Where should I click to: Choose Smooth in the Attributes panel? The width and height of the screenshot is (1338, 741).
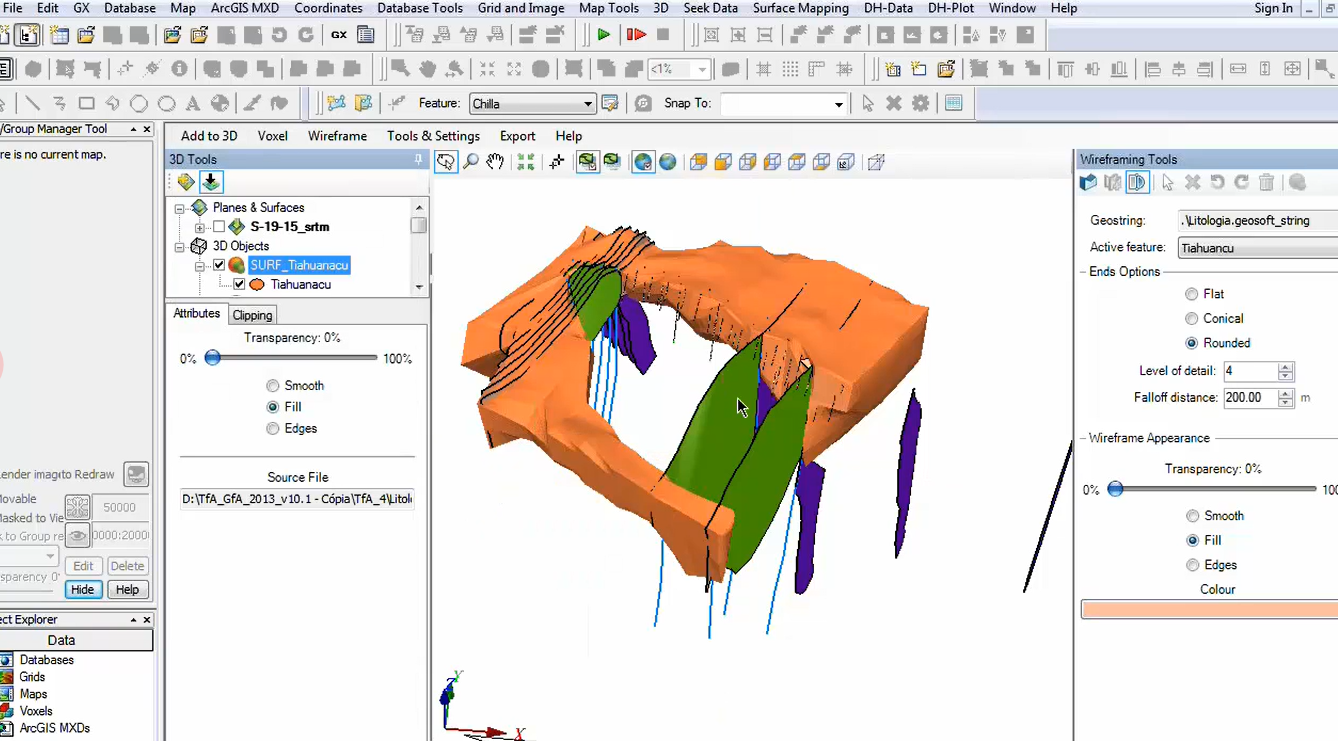coord(273,386)
